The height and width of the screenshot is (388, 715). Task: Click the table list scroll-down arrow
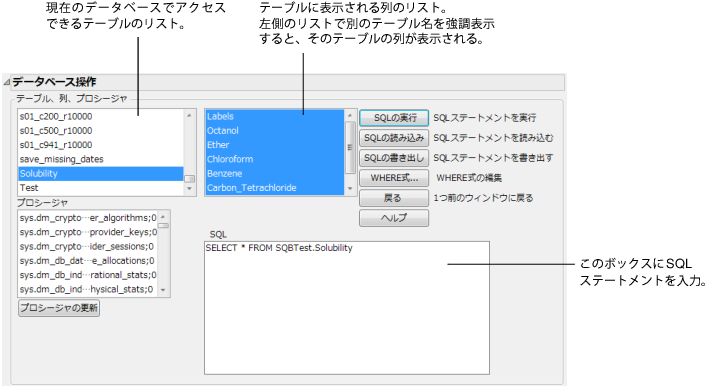(189, 189)
